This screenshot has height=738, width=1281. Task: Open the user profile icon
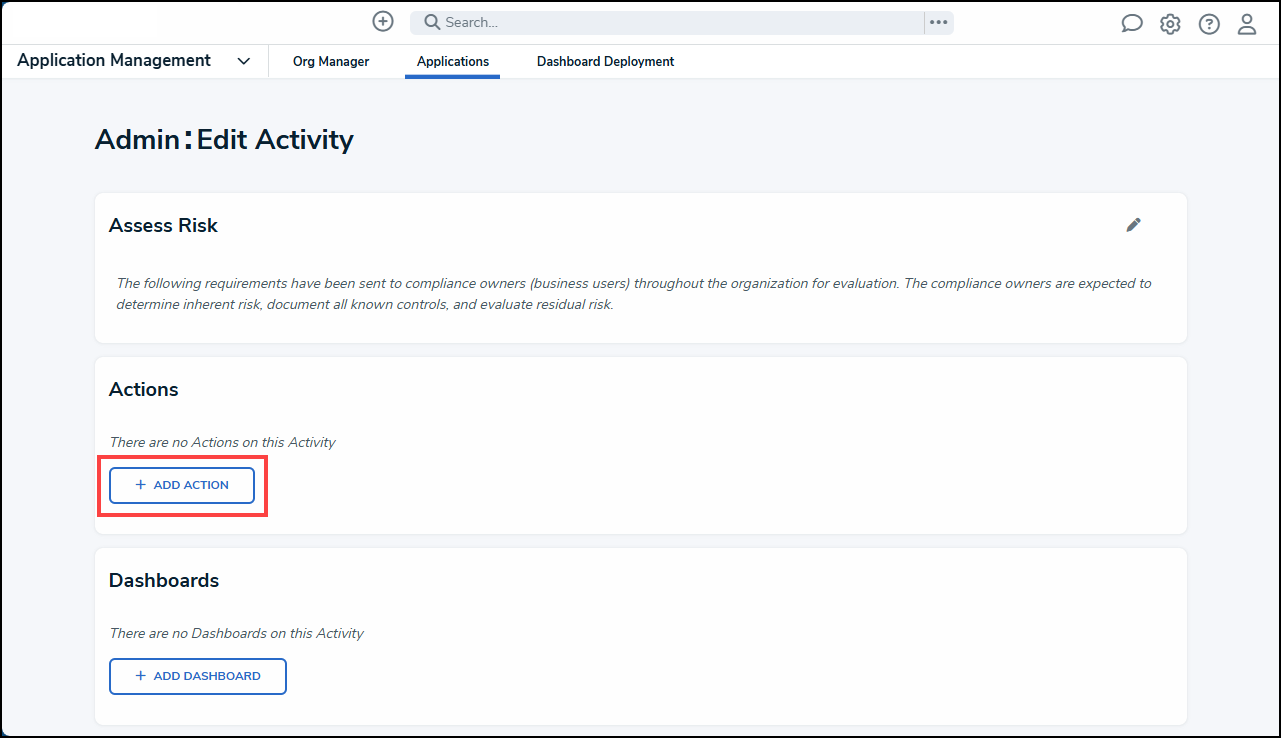[1247, 24]
